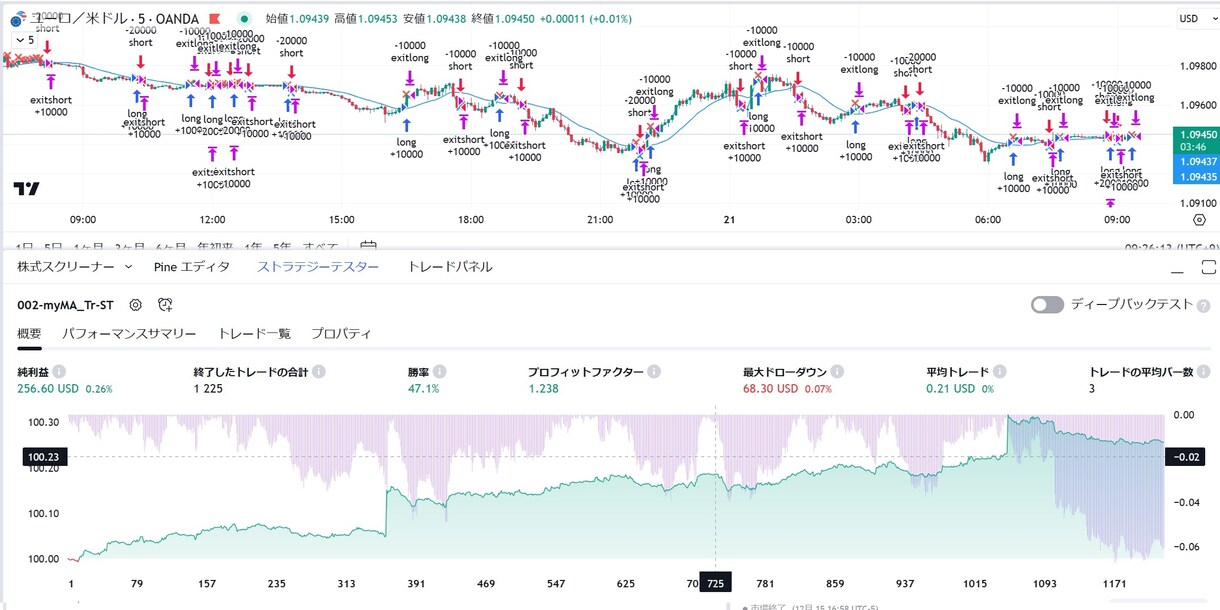This screenshot has height=610, width=1220.
Task: Click the 100.30 label on equity axis
Action: coord(42,422)
